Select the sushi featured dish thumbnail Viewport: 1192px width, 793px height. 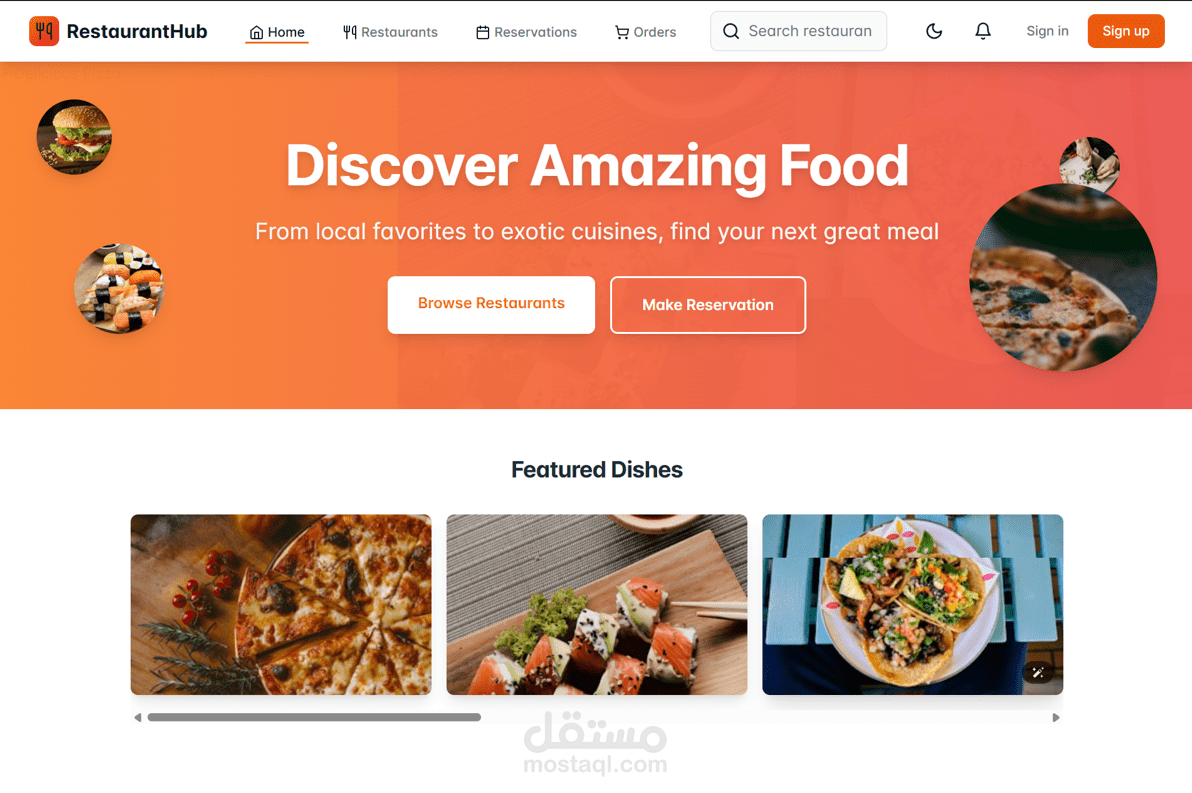click(x=597, y=604)
